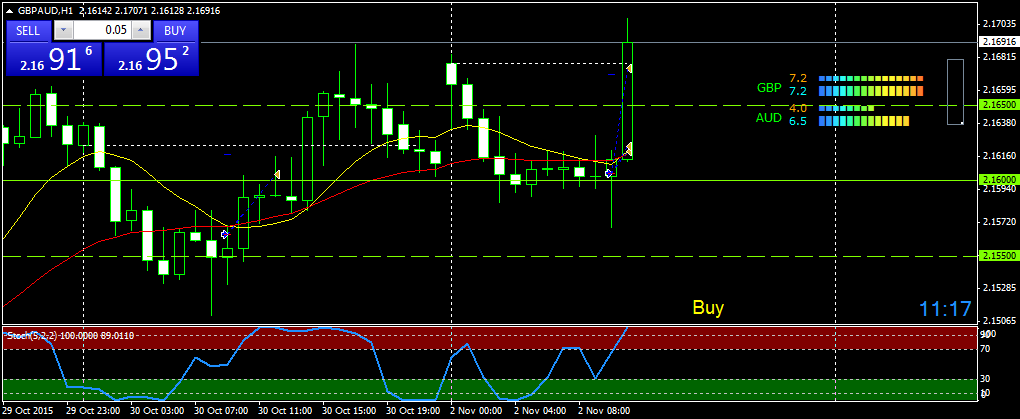Image resolution: width=1020 pixels, height=419 pixels.
Task: Click the green 2.16500 level label
Action: 1000,105
